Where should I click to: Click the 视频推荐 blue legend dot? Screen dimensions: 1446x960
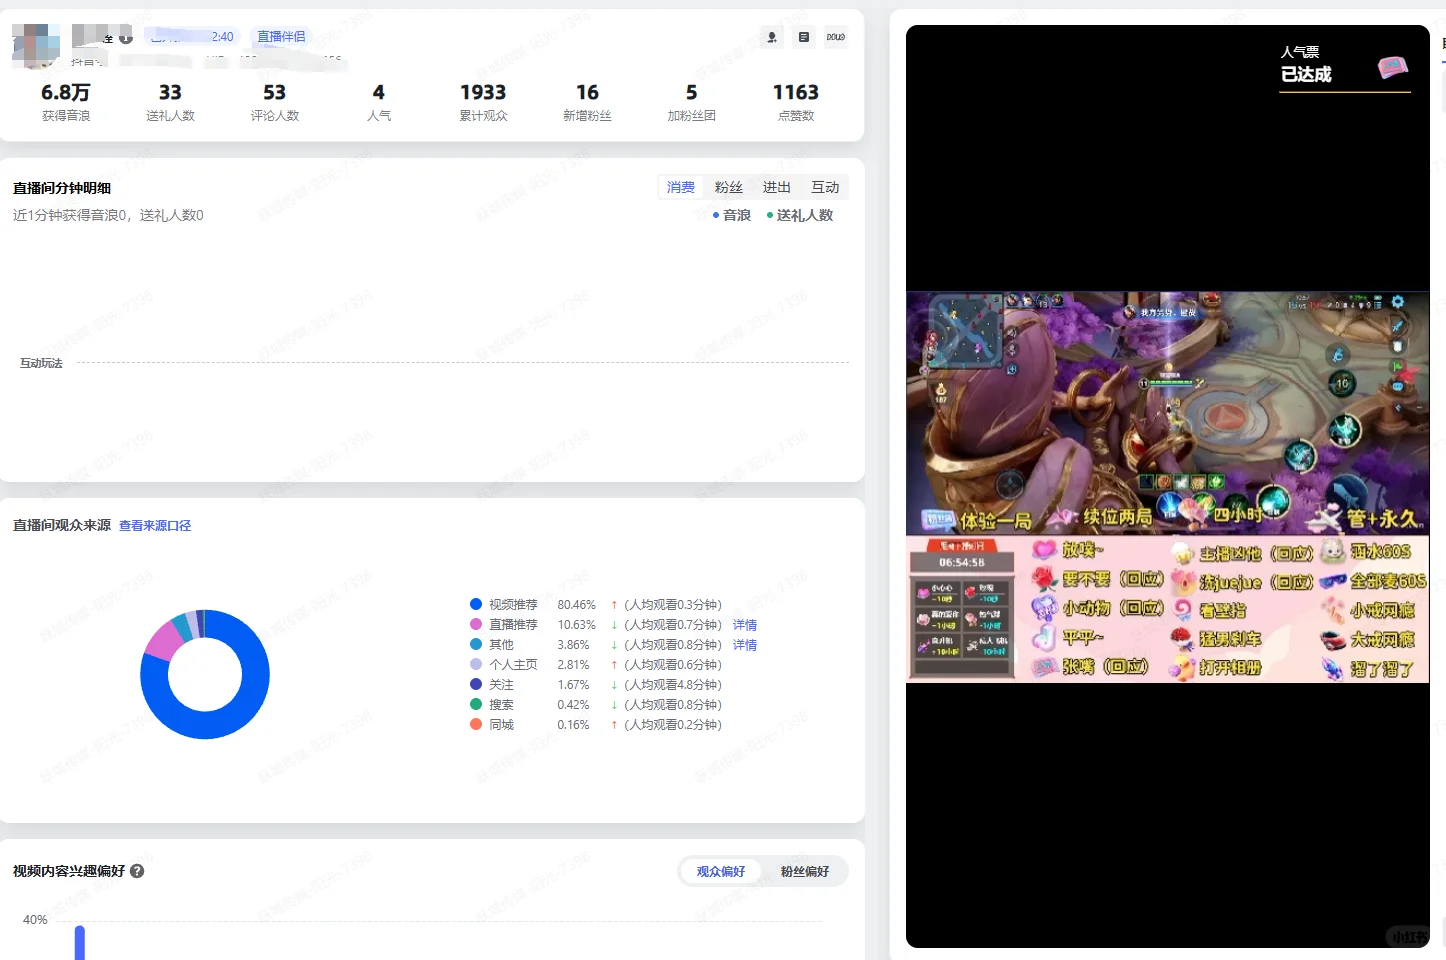476,604
